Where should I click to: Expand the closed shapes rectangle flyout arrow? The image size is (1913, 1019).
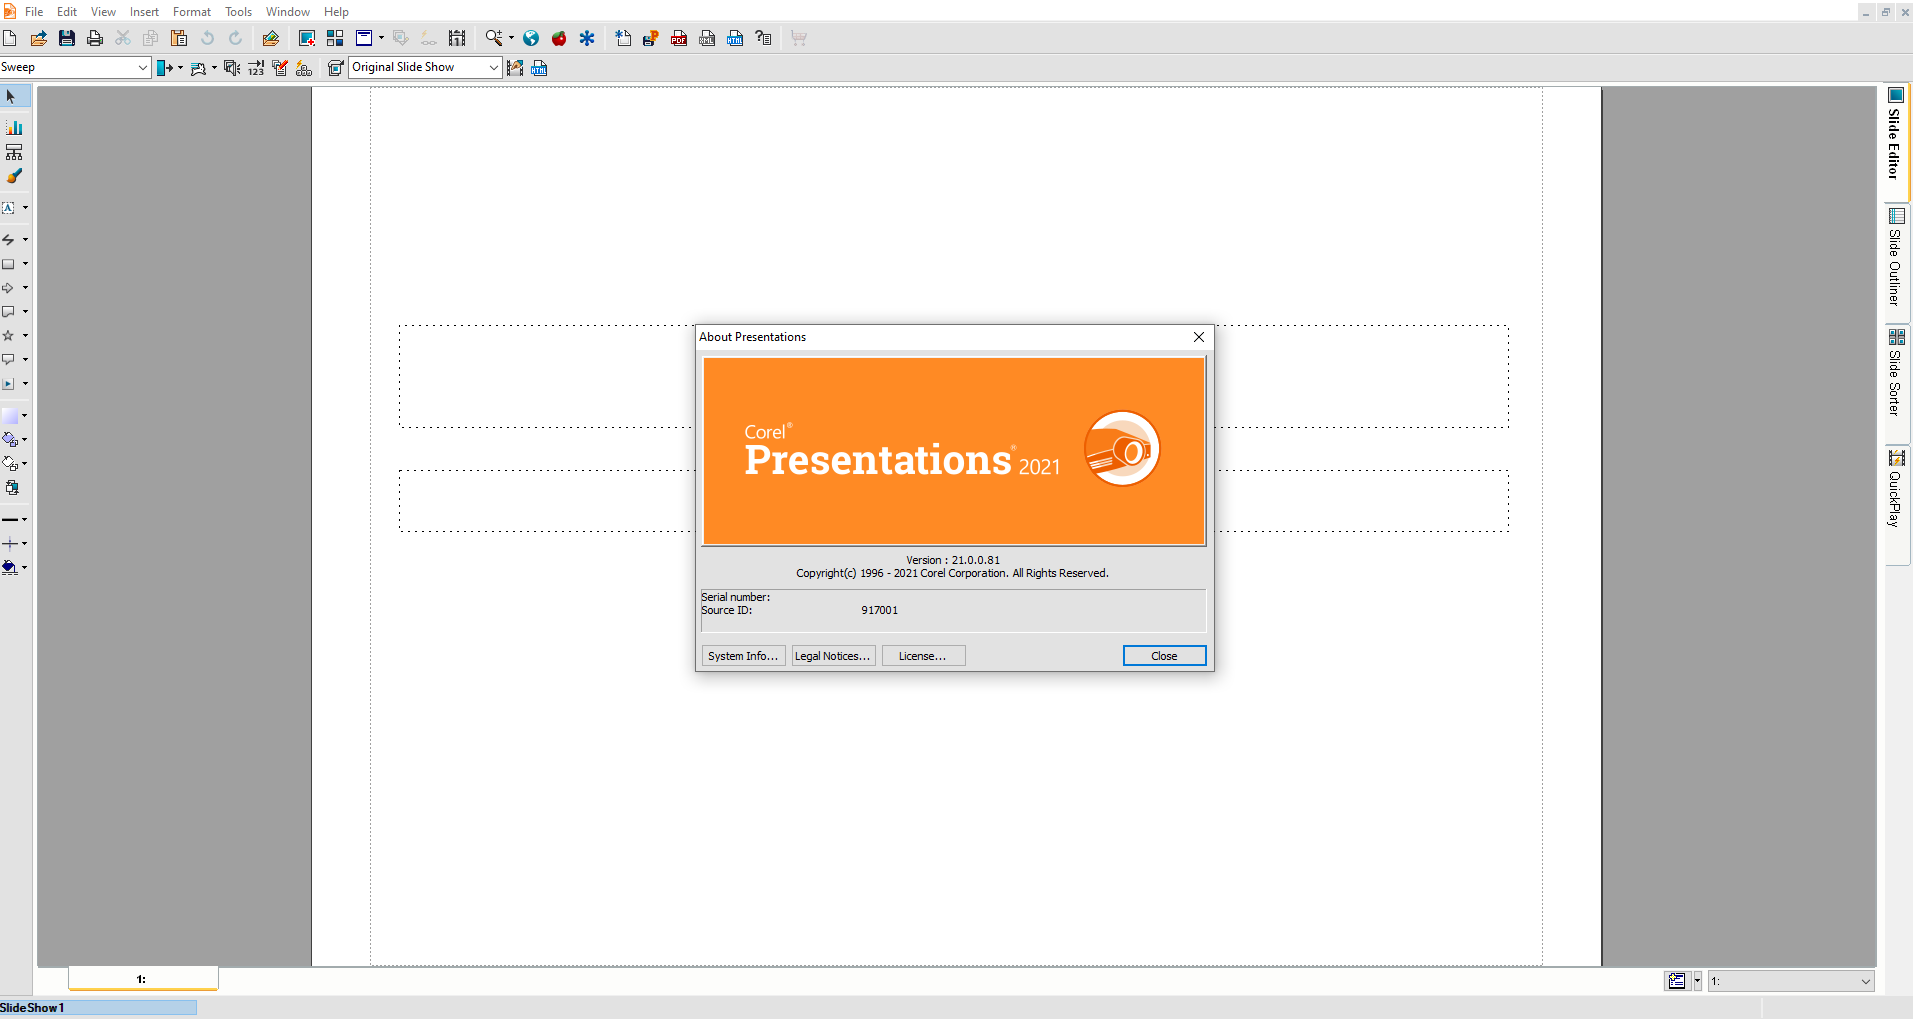click(x=25, y=264)
